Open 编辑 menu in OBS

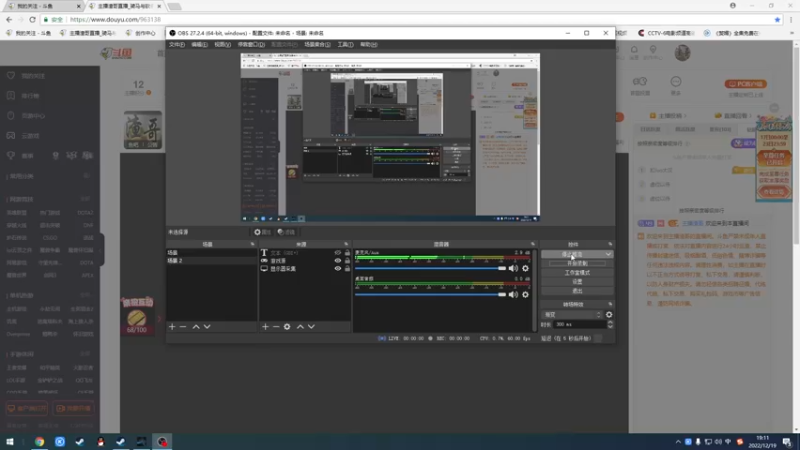pyautogui.click(x=199, y=44)
